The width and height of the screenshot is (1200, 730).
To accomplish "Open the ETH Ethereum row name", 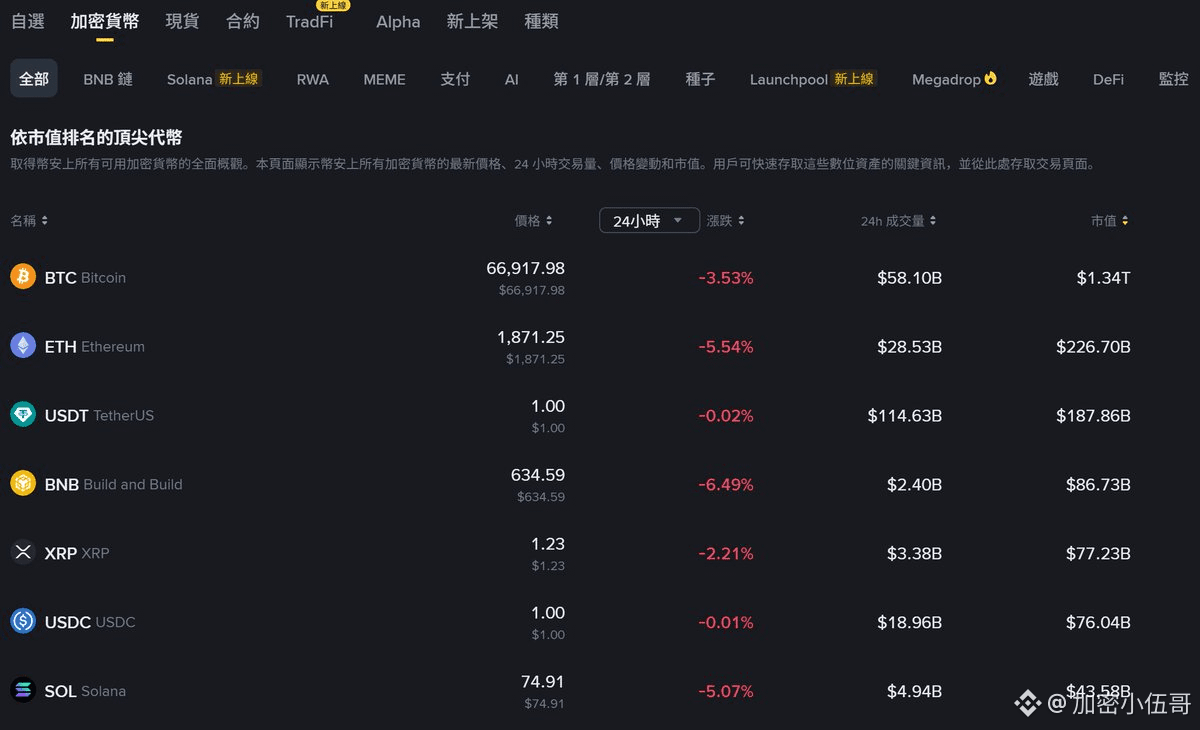I will click(x=95, y=346).
